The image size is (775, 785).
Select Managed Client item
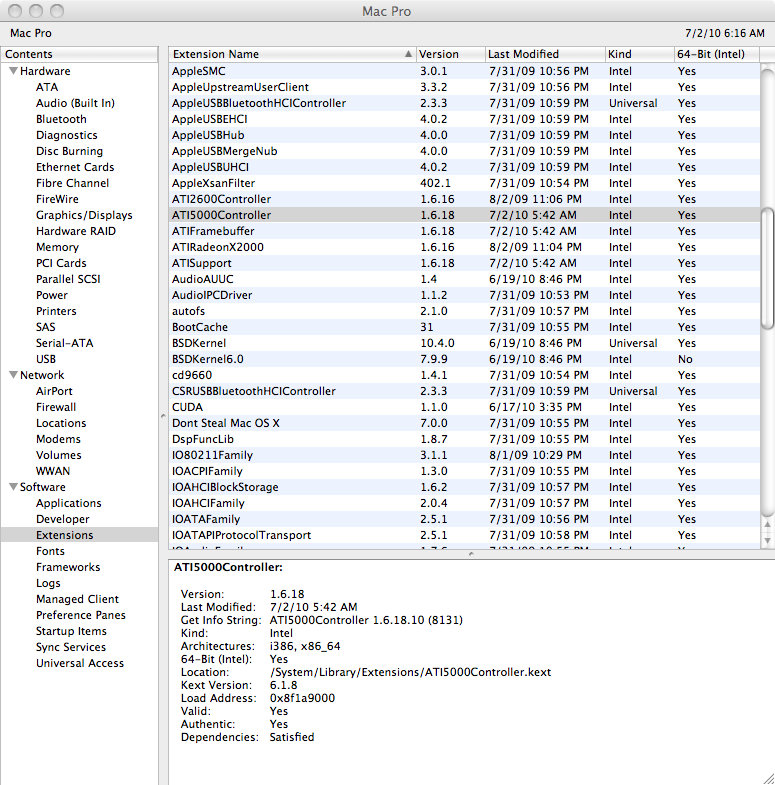point(77,599)
